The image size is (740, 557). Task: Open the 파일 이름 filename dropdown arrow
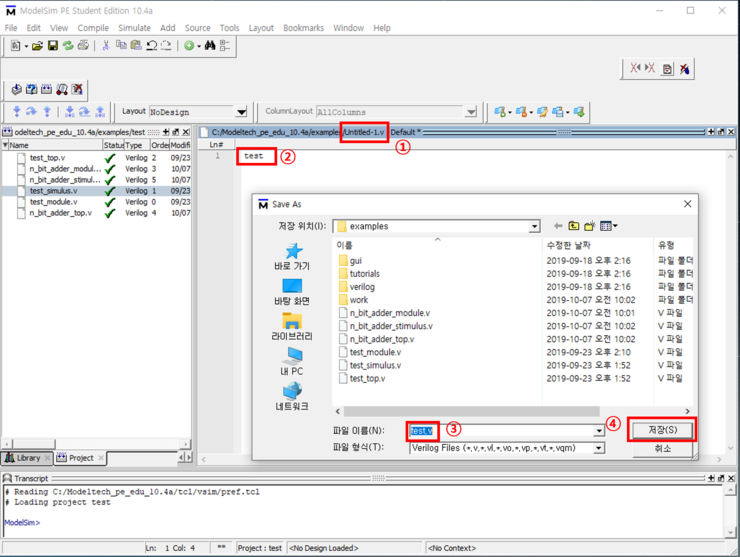pos(599,430)
